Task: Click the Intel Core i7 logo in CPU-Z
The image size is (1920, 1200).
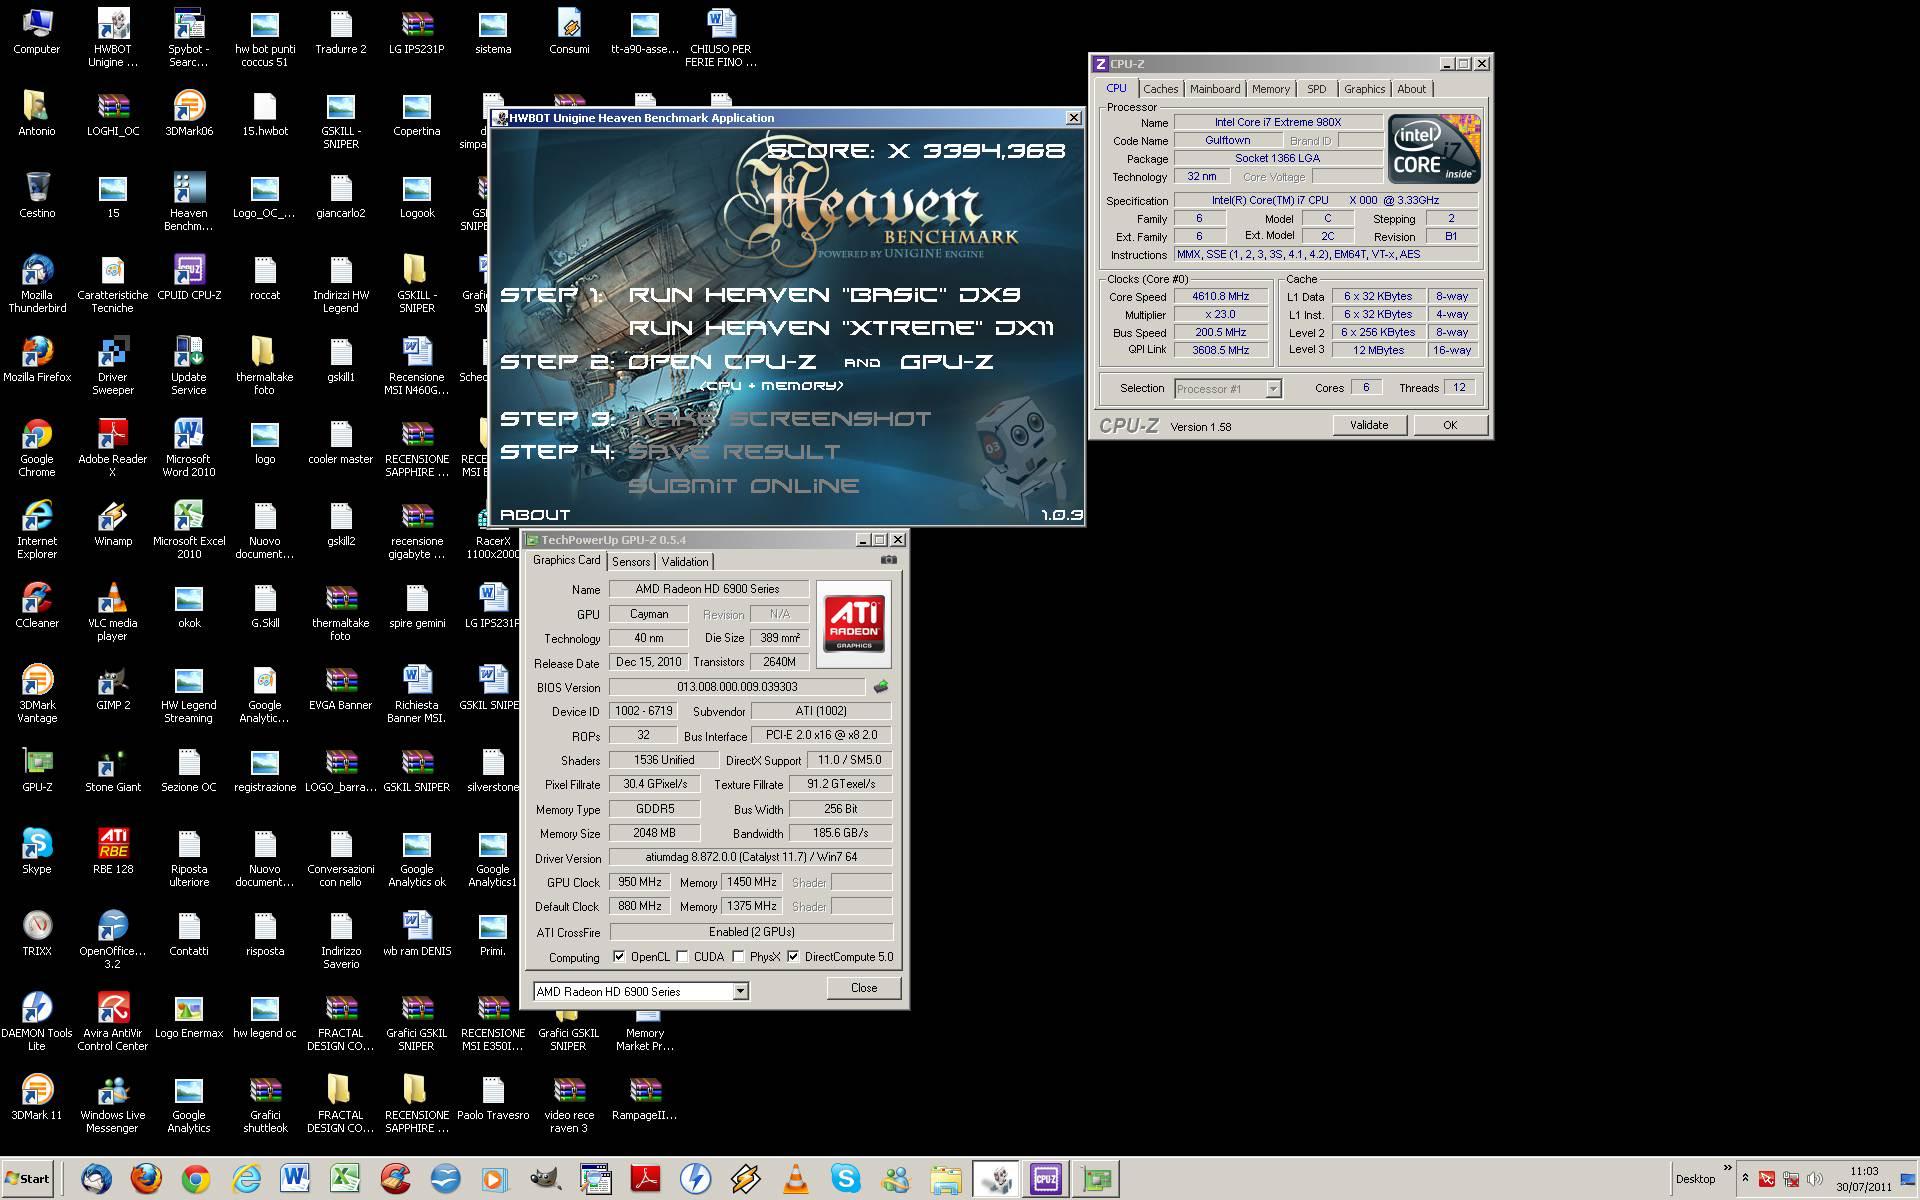Action: click(1434, 149)
